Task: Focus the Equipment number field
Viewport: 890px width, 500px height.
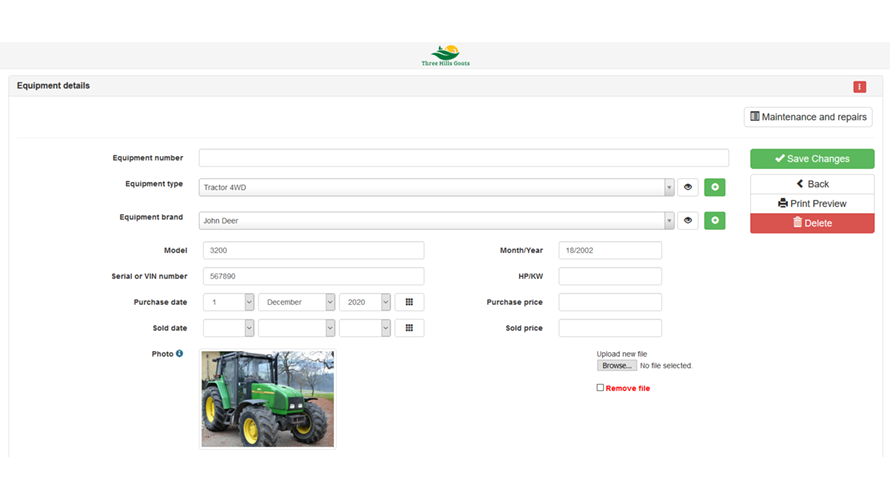Action: tap(464, 158)
